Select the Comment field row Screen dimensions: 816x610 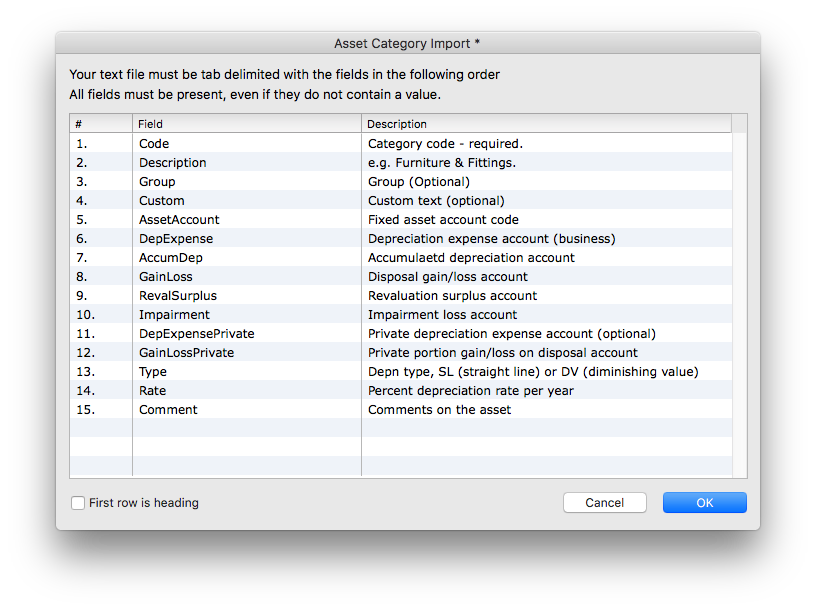401,410
